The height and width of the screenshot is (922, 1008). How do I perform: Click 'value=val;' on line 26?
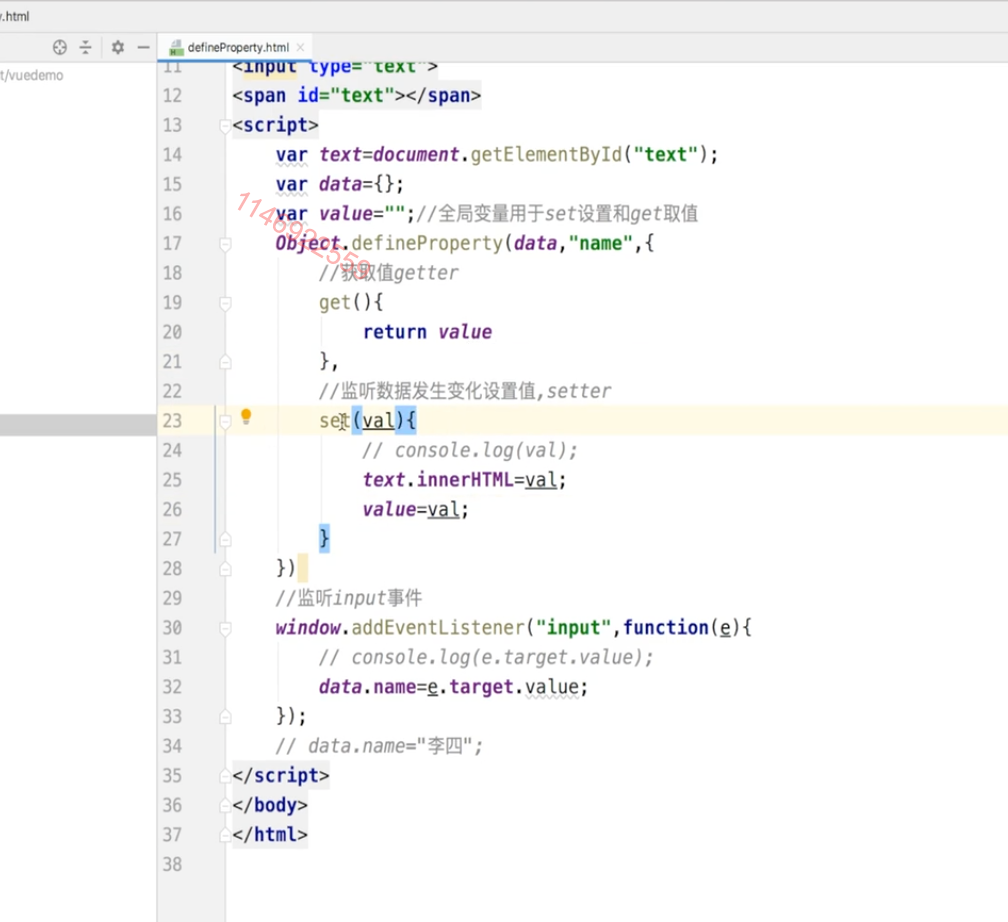416,510
